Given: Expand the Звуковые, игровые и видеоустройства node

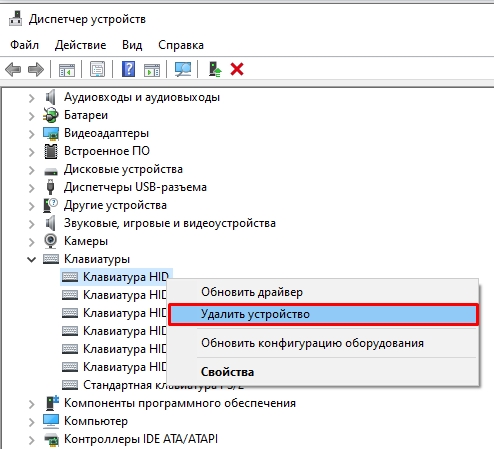Looking at the screenshot, I should [x=32, y=224].
